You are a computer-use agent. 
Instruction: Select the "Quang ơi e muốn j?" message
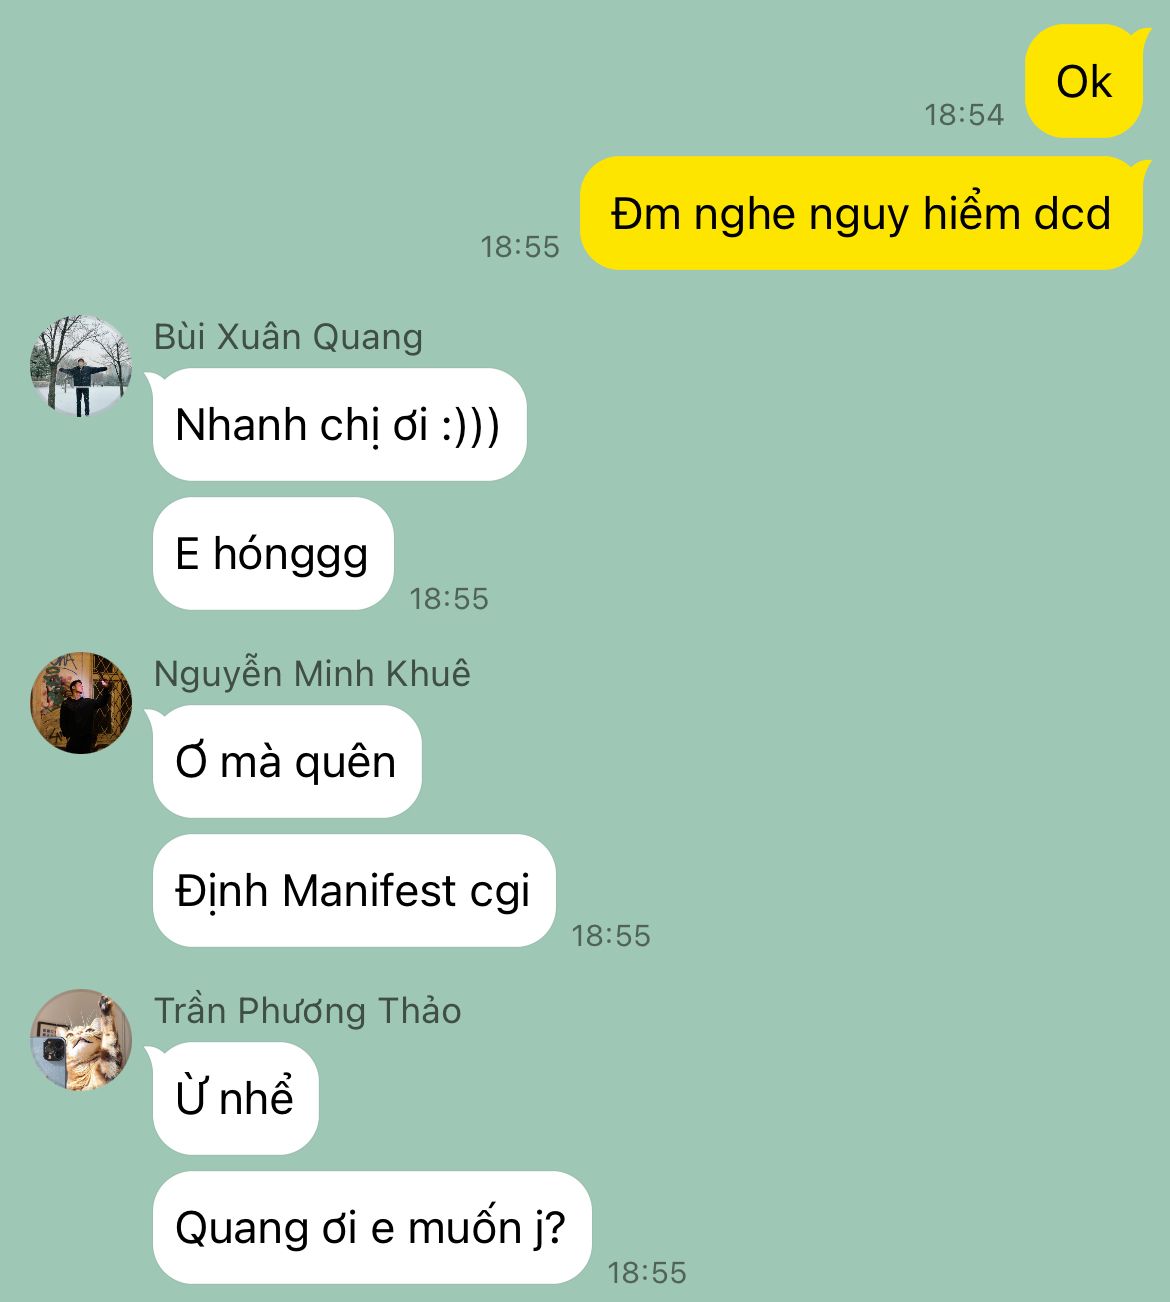point(372,1228)
